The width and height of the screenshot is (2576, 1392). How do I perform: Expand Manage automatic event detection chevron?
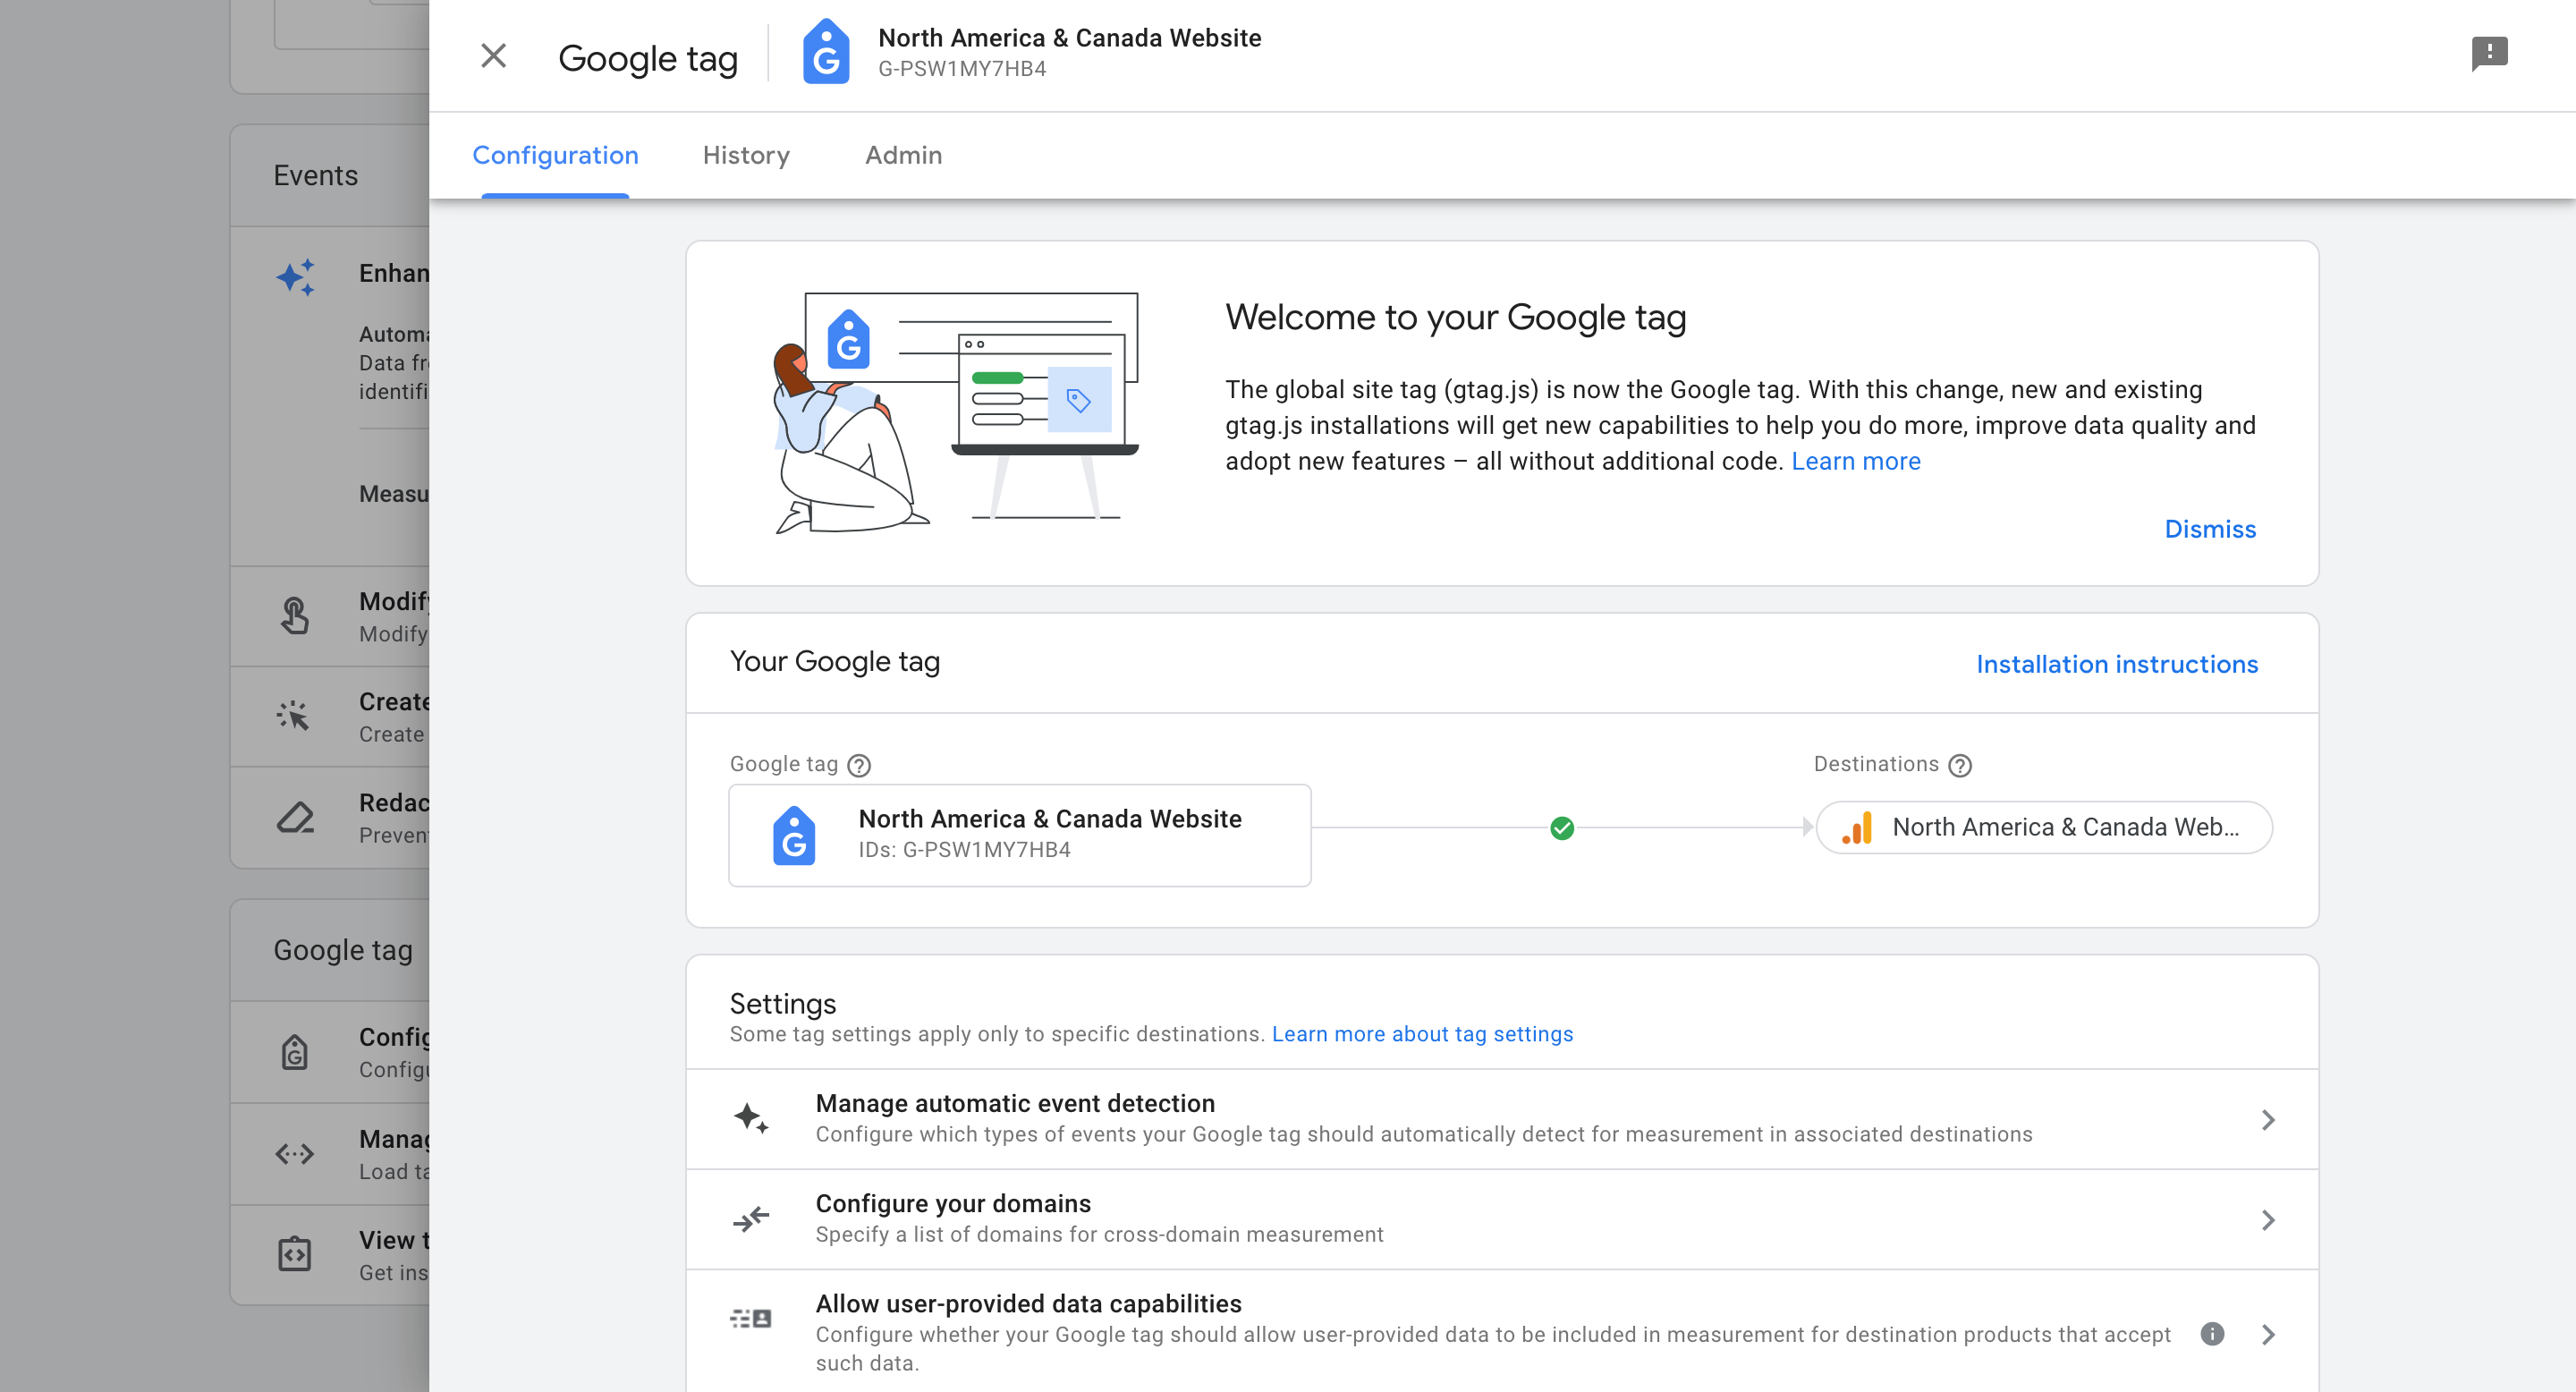pos(2268,1119)
